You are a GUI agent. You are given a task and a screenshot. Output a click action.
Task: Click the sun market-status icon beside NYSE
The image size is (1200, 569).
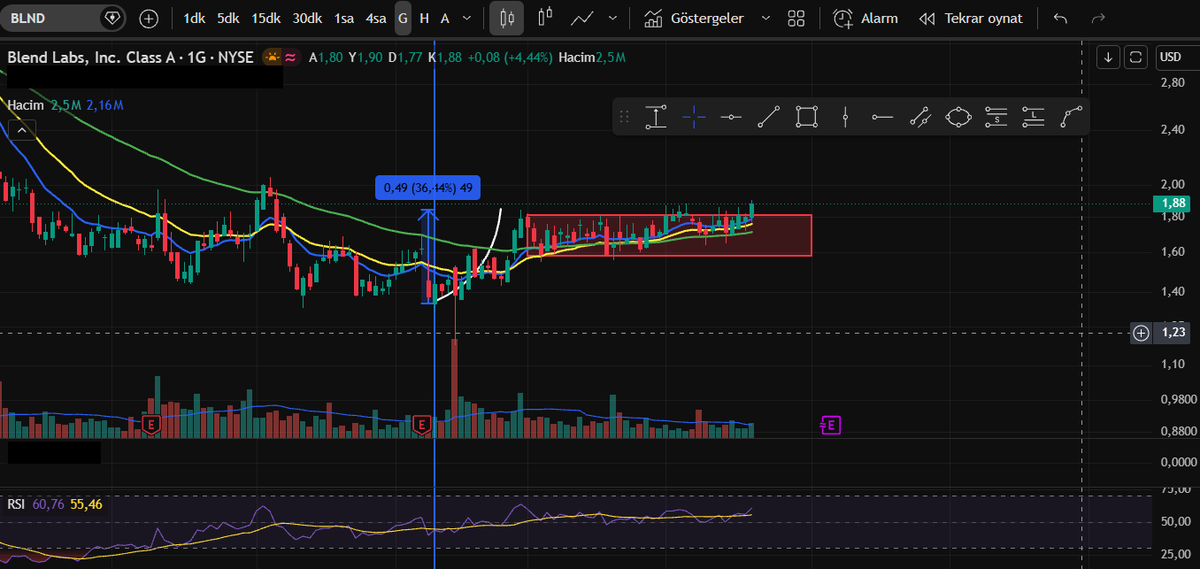[x=272, y=58]
